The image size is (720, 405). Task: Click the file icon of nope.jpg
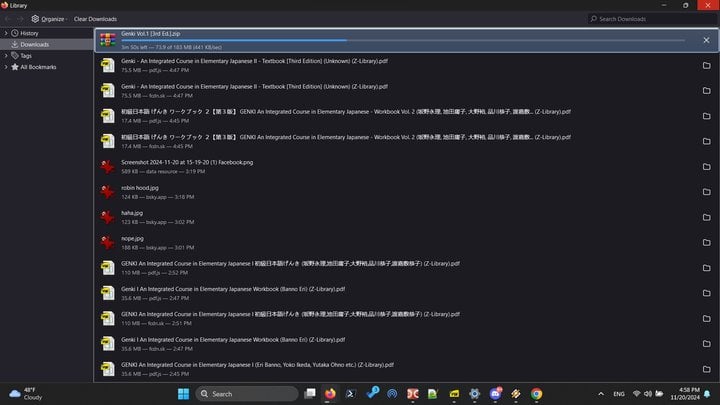tap(108, 242)
